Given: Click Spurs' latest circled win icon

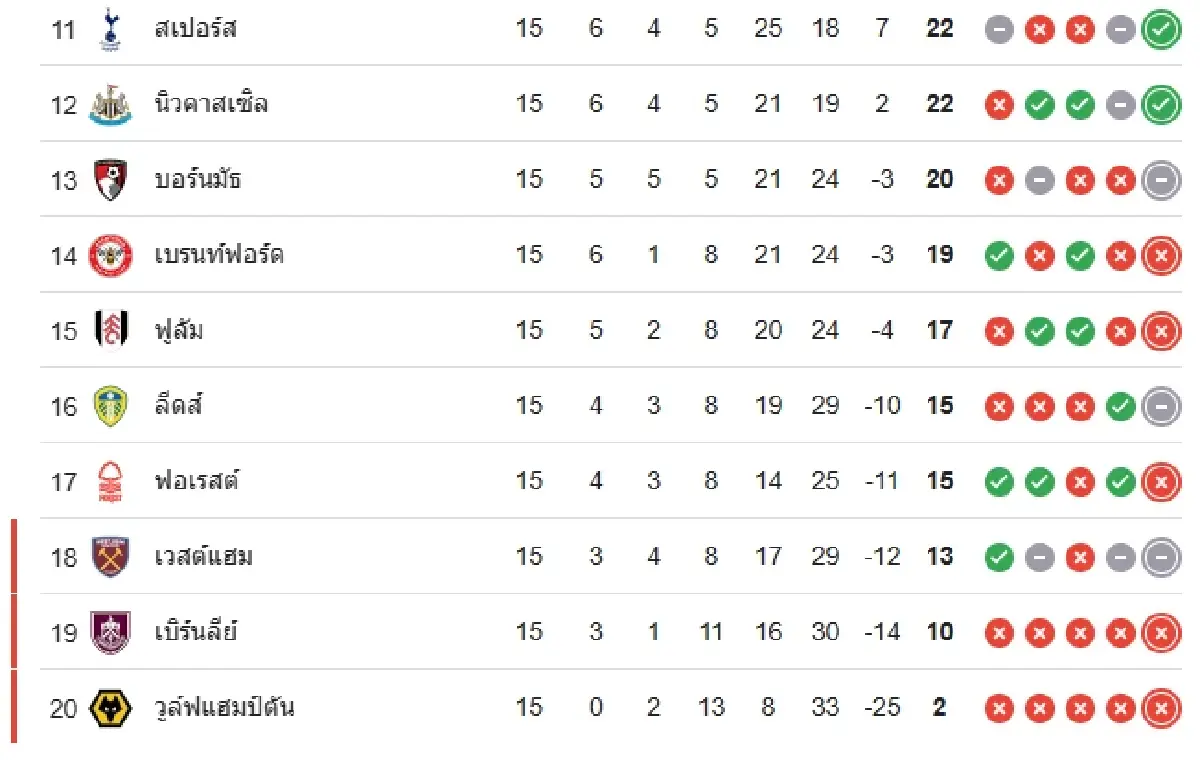Looking at the screenshot, I should click(x=1161, y=29).
